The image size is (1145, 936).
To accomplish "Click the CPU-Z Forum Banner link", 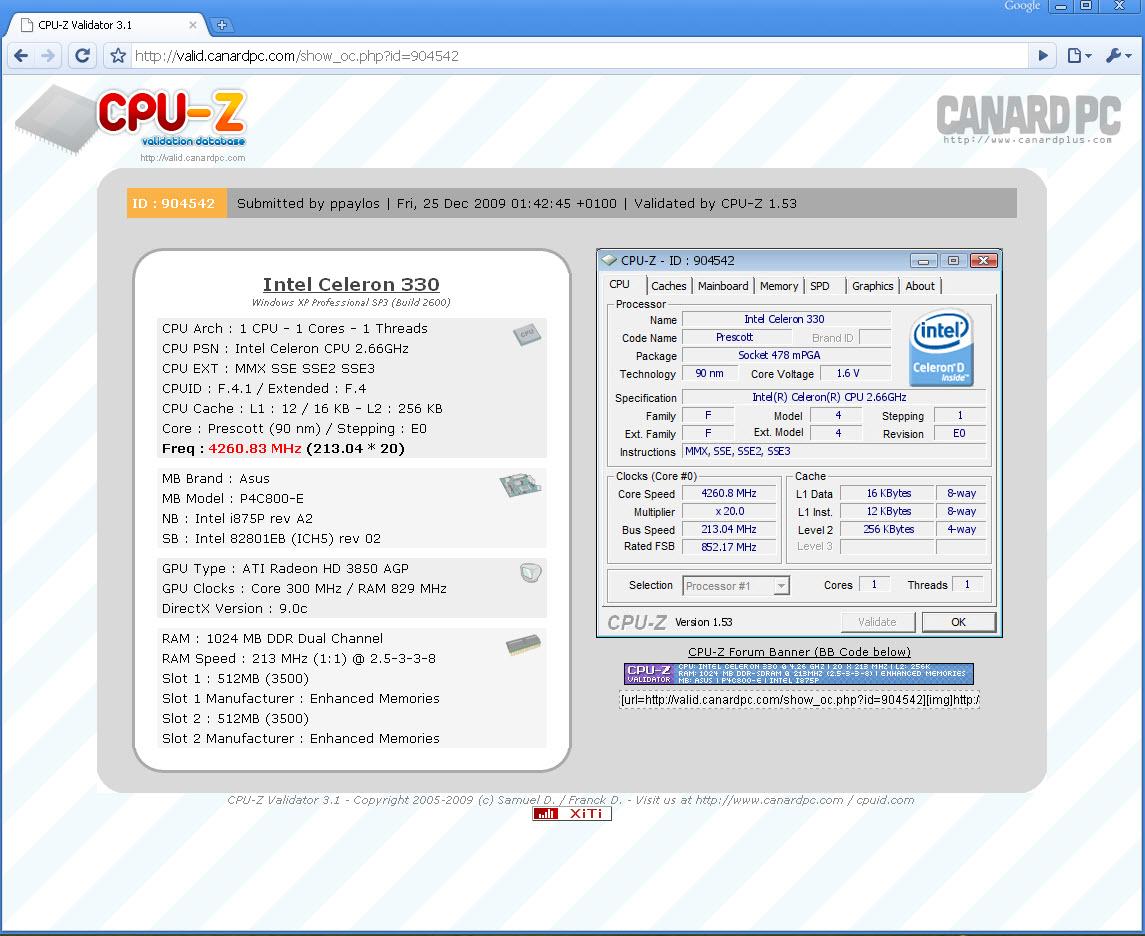I will (799, 652).
